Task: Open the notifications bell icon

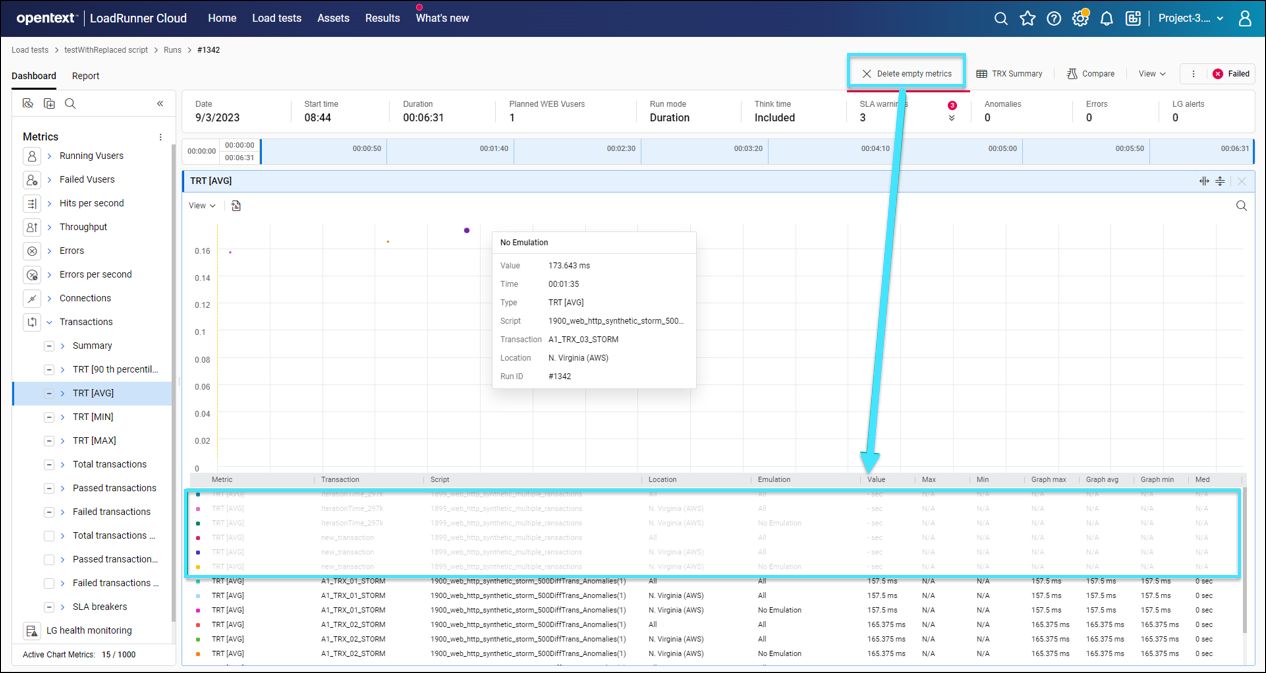Action: 1106,18
